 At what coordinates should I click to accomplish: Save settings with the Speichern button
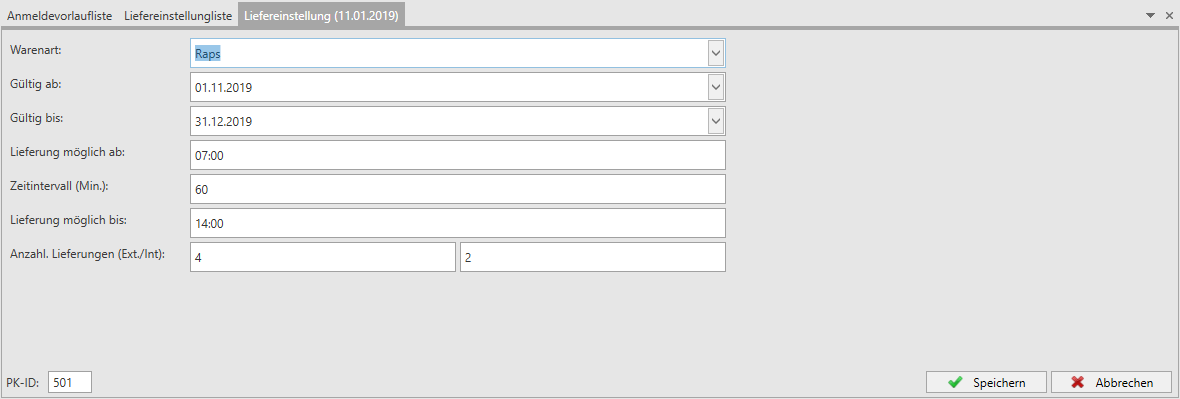click(986, 382)
